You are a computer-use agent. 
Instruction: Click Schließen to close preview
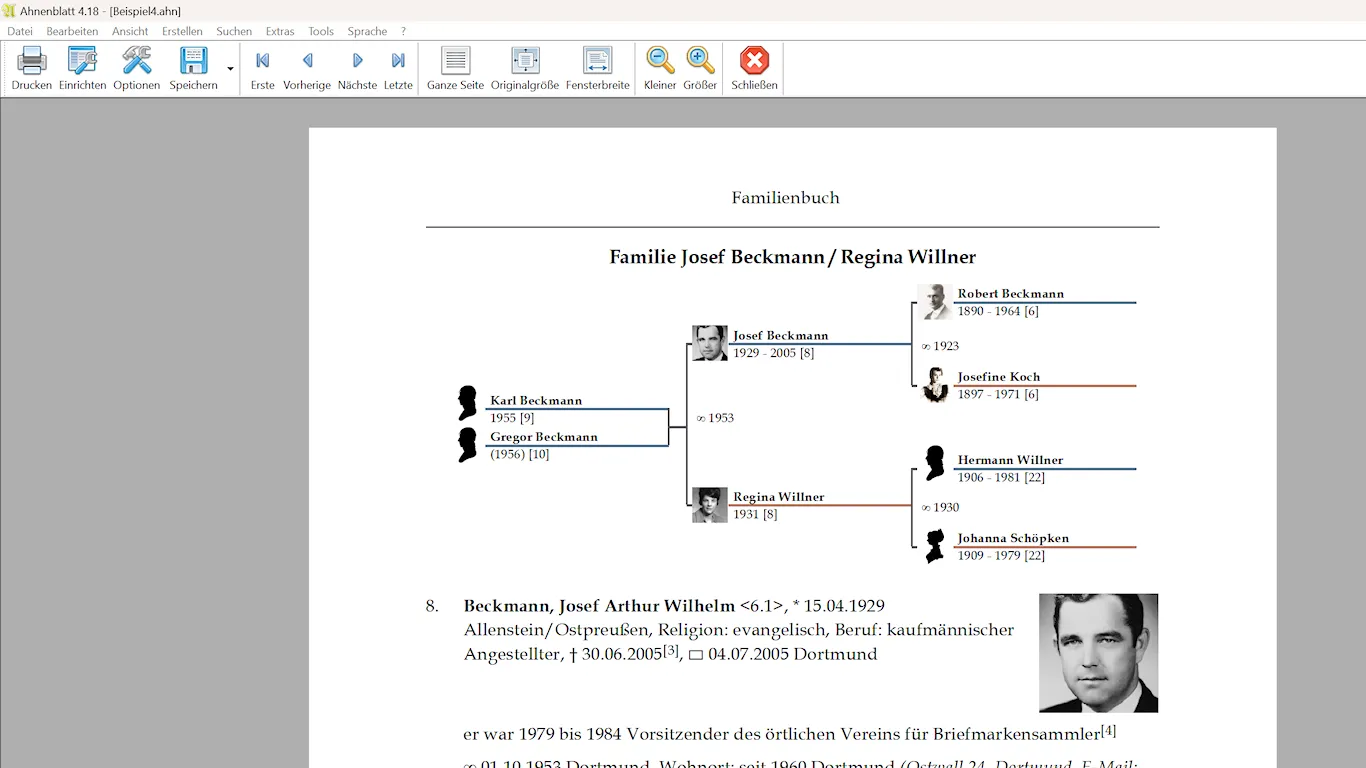coord(754,69)
